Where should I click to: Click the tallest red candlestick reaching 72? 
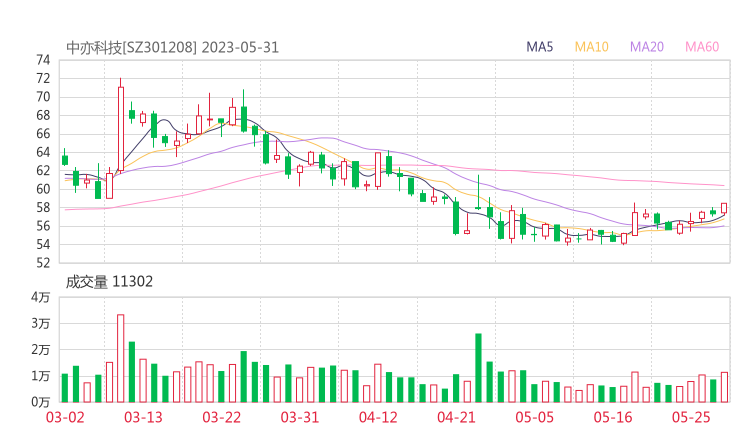(121, 128)
